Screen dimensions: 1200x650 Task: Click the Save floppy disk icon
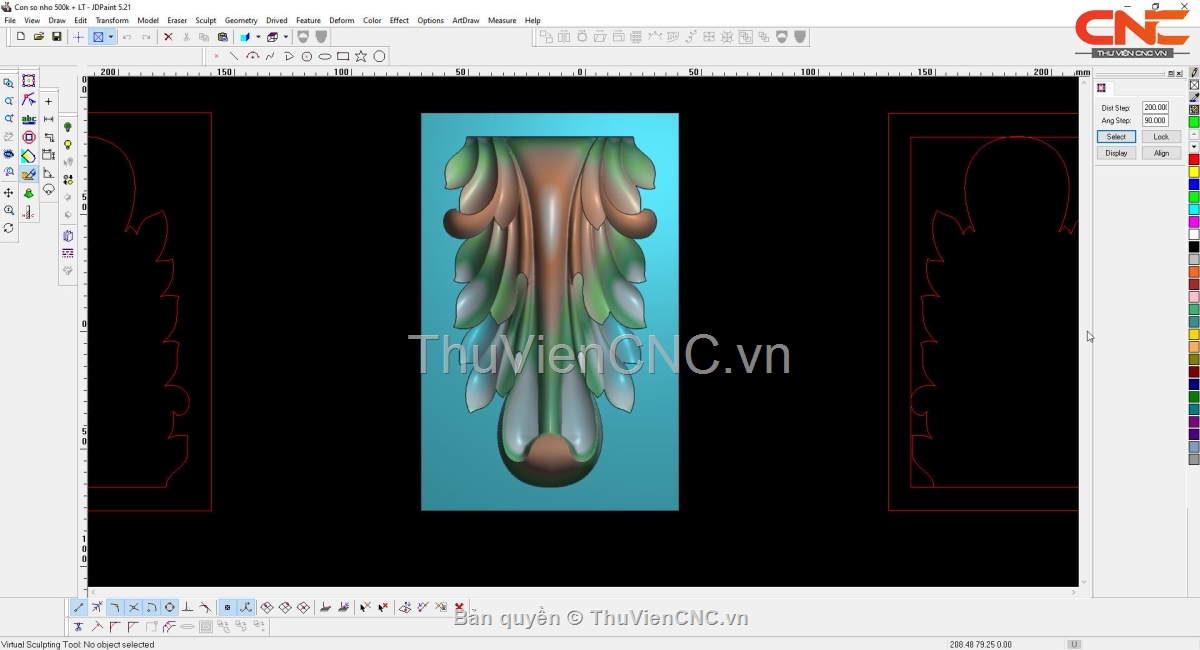[57, 37]
